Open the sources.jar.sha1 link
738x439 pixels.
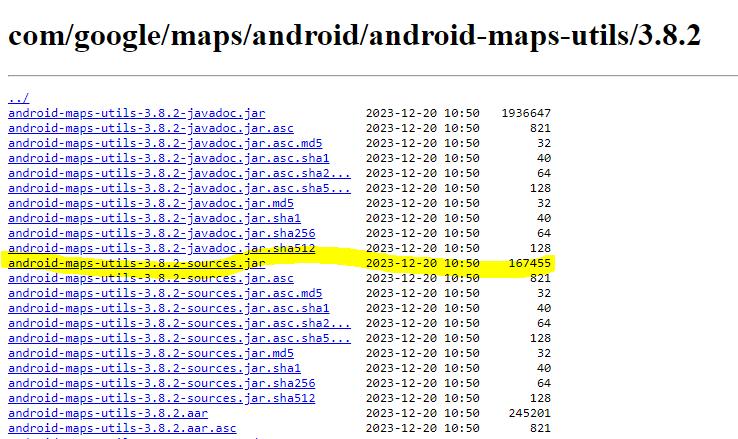point(154,369)
